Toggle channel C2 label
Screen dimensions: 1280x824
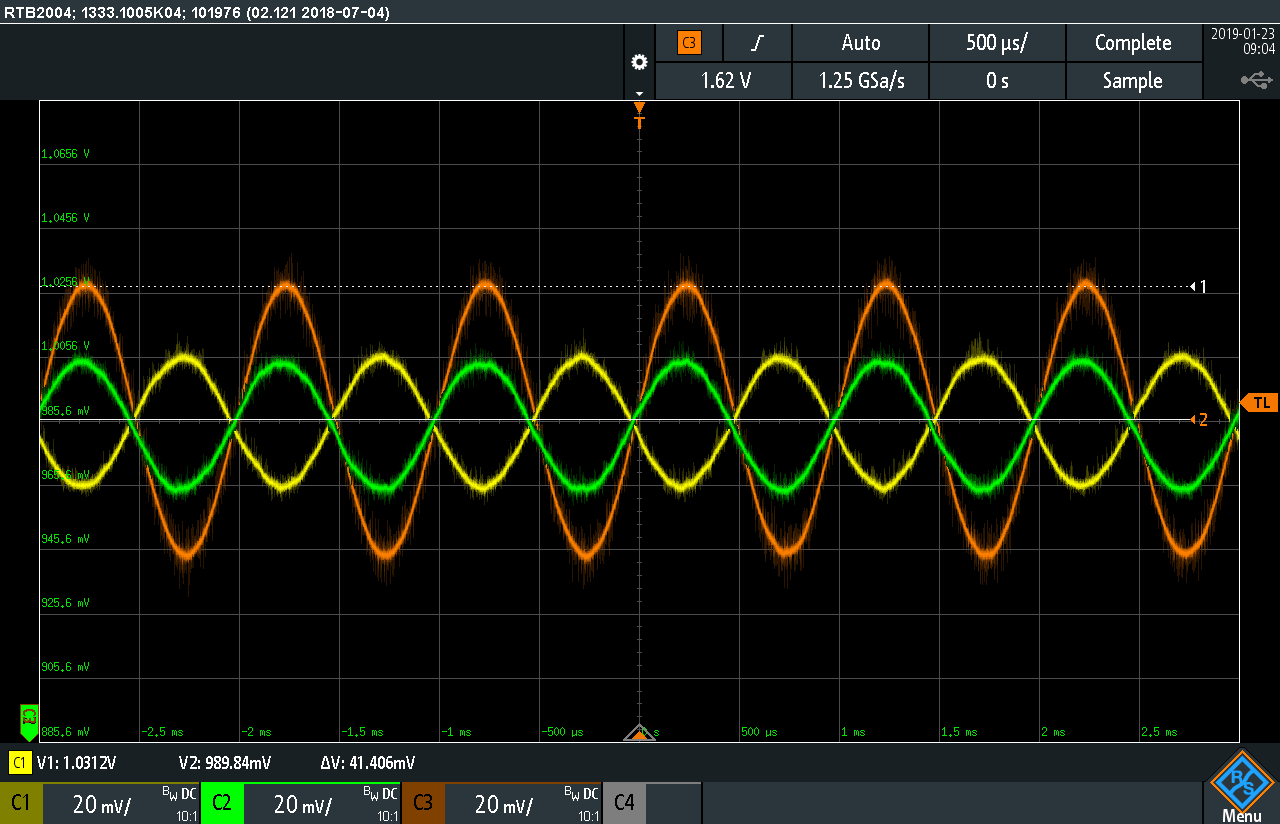click(222, 803)
